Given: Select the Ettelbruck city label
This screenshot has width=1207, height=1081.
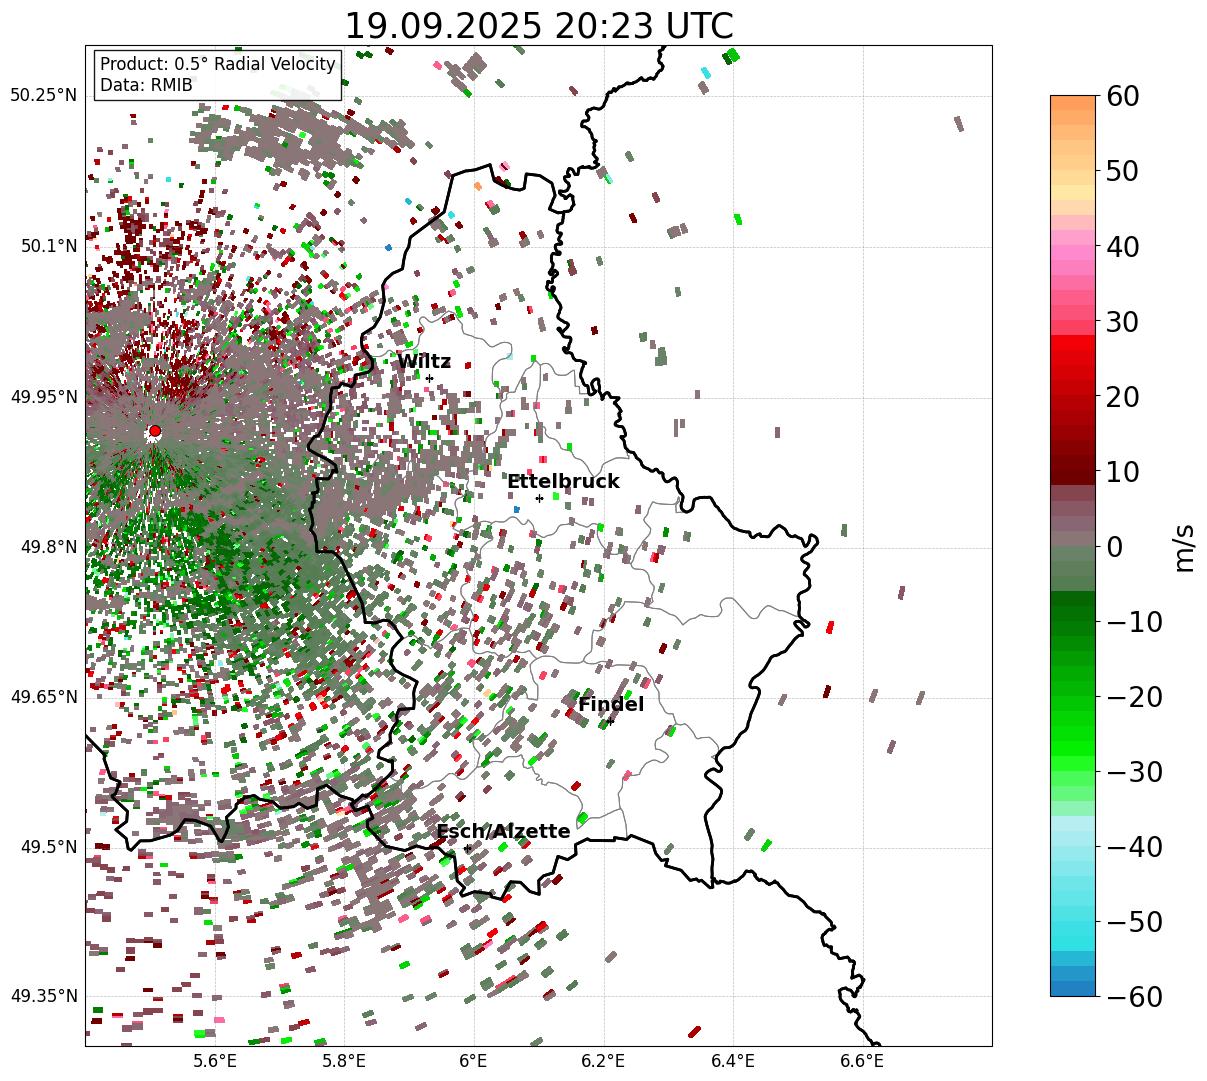Looking at the screenshot, I should (x=563, y=481).
